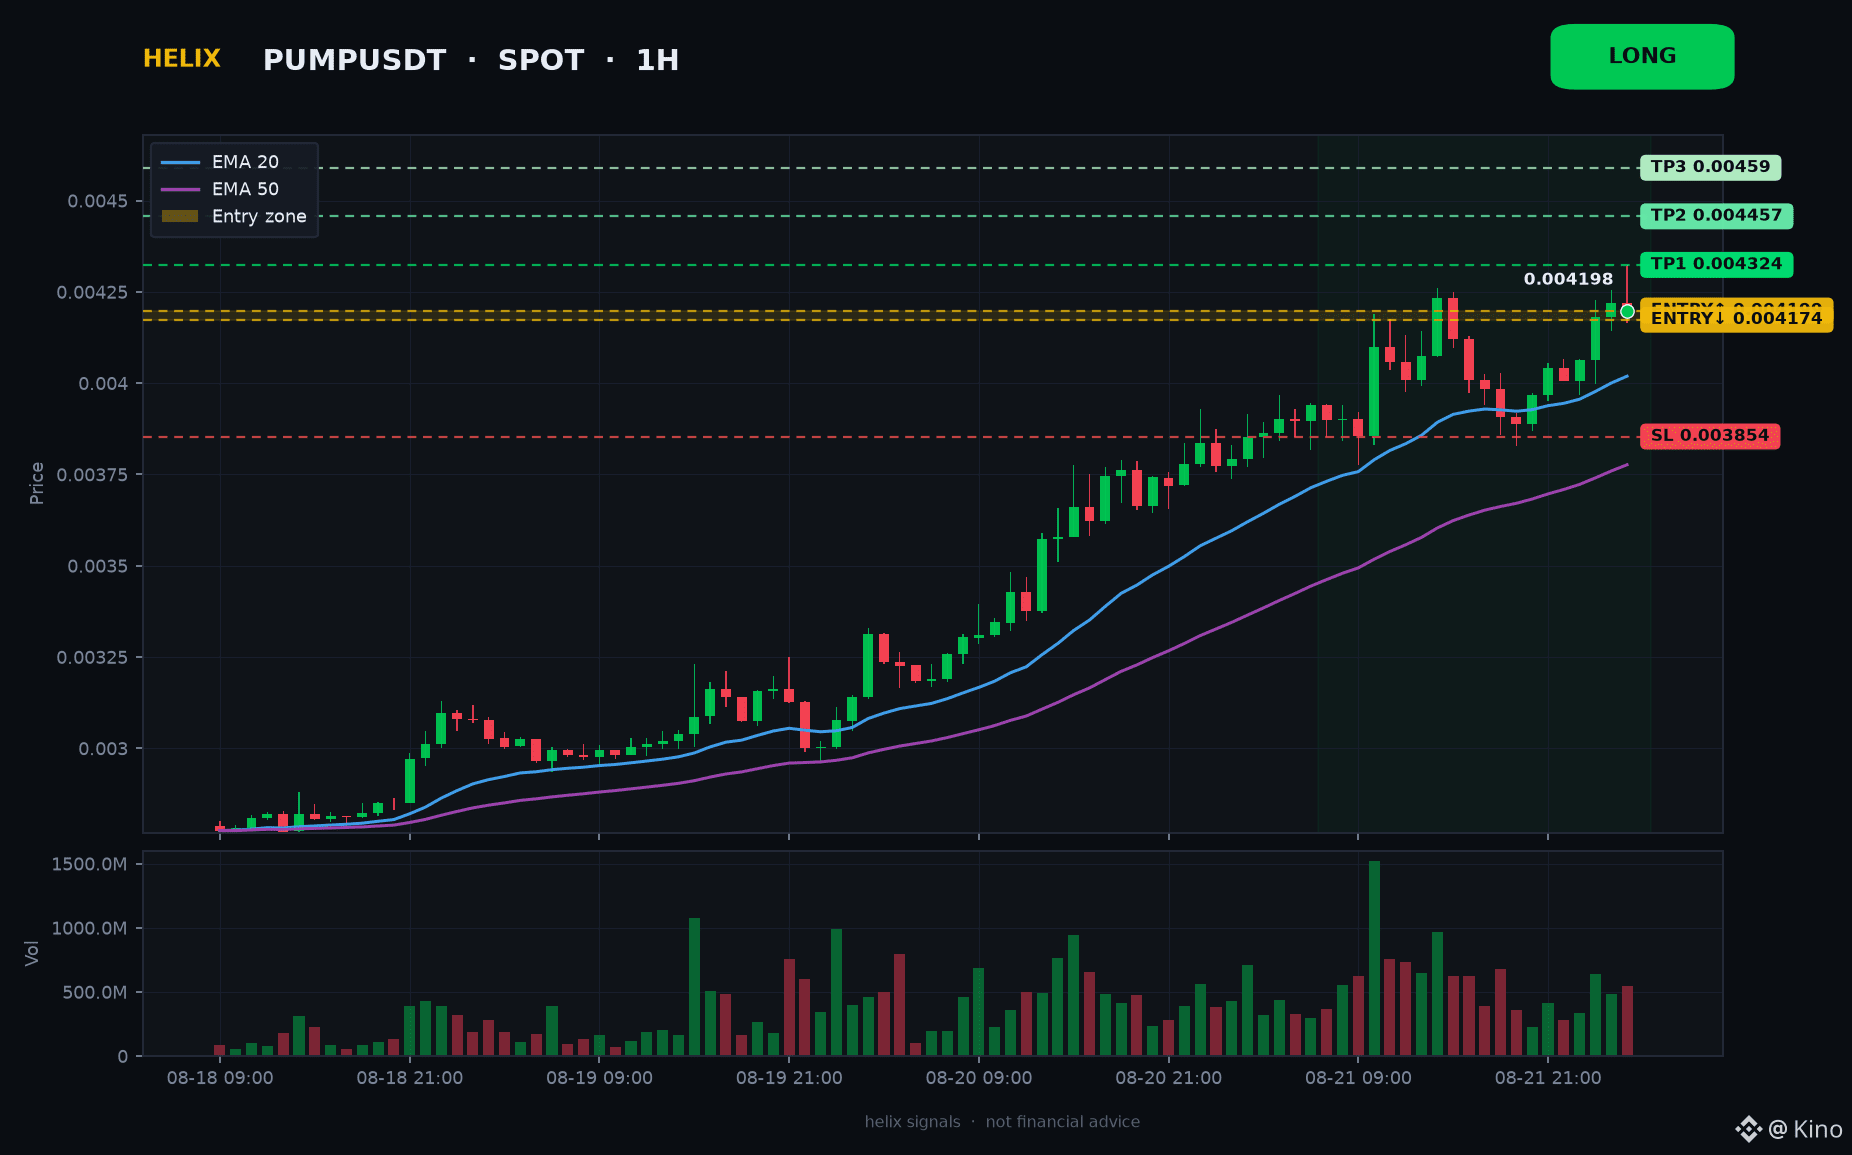Click the tallest green volume bar

click(1374, 958)
